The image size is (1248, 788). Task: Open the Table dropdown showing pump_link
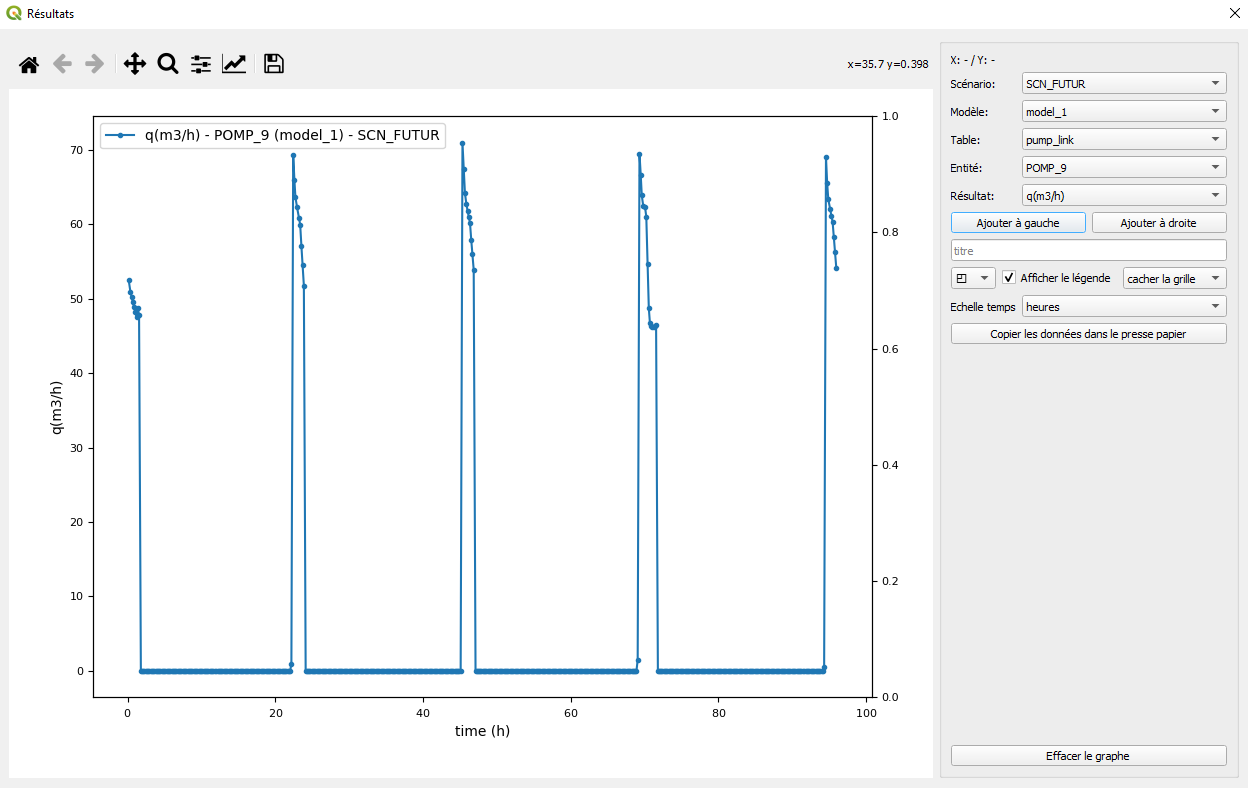click(1124, 140)
